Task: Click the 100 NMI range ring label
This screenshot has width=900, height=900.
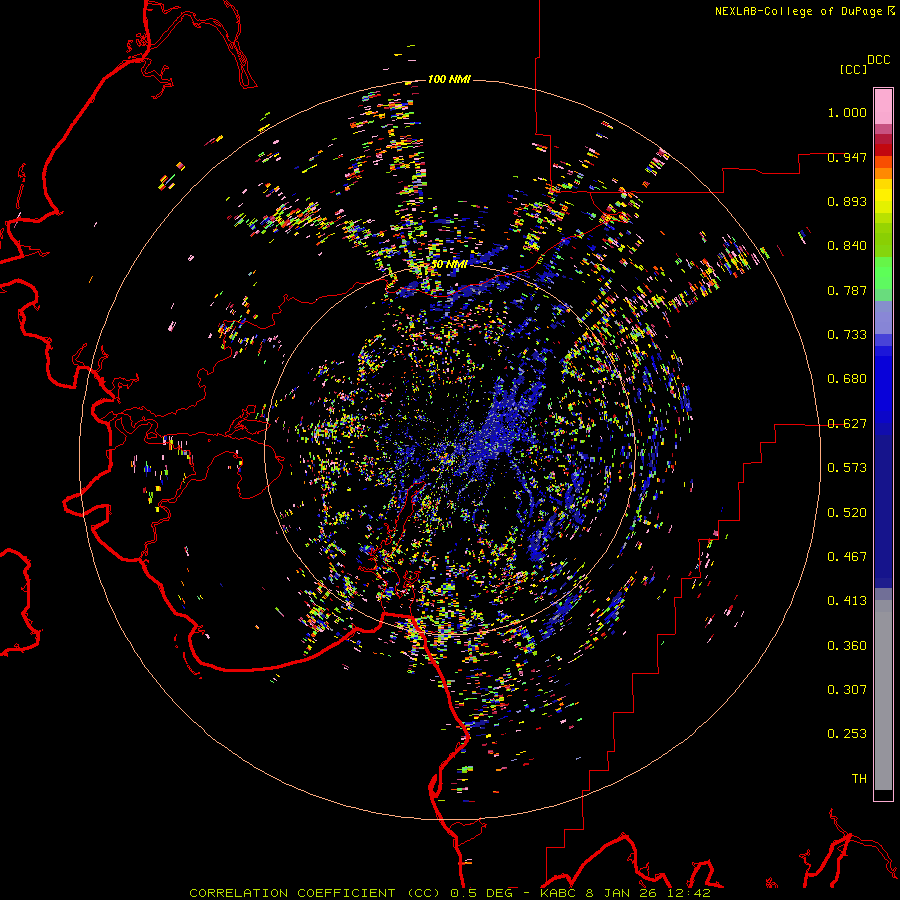Action: pos(449,79)
